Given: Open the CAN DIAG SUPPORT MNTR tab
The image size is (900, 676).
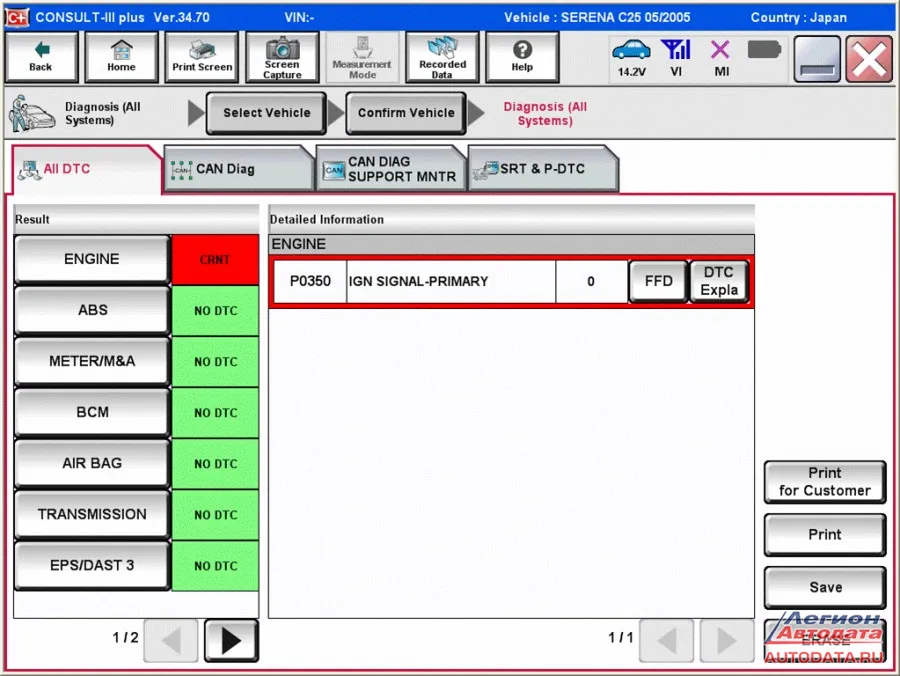Looking at the screenshot, I should click(x=391, y=169).
